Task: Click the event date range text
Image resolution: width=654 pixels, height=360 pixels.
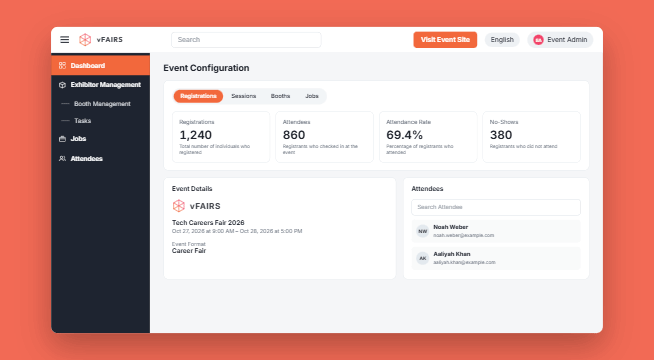Action: click(237, 231)
